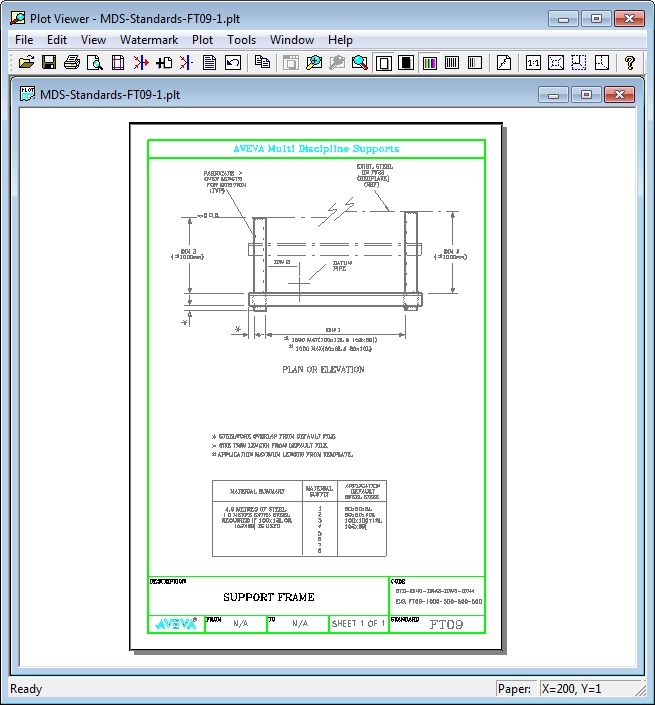The height and width of the screenshot is (705, 655).
Task: Expand the Tools menu
Action: coord(241,40)
